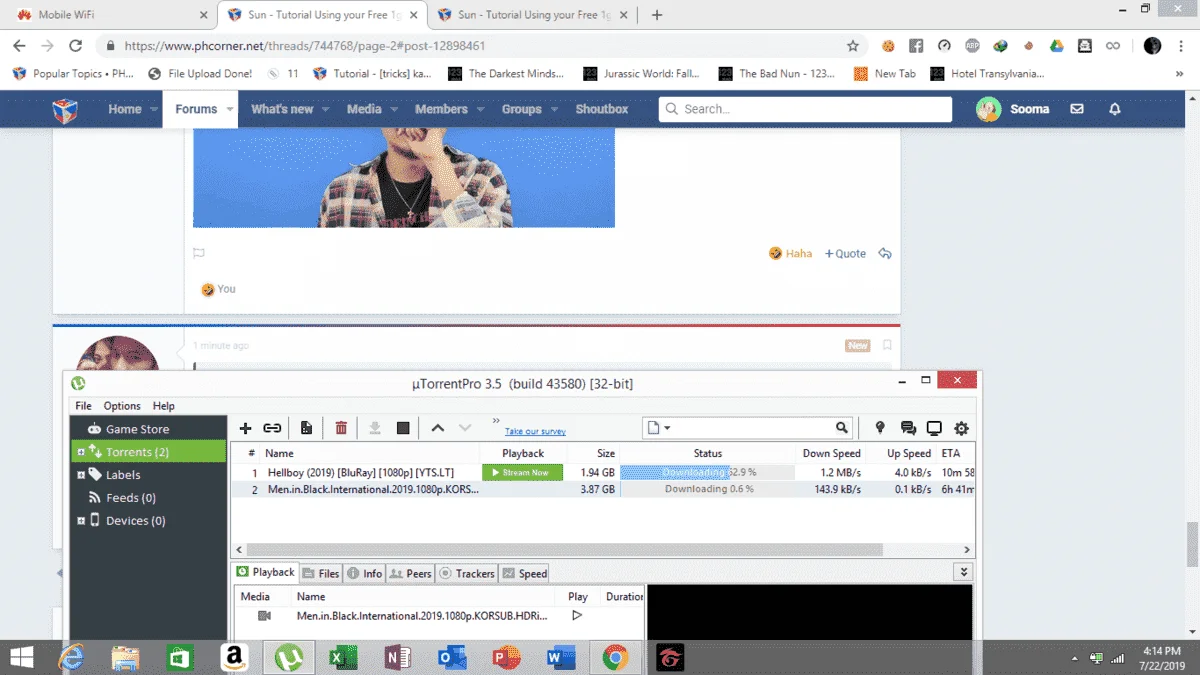1200x675 pixels.
Task: Expand the Labels tree node
Action: click(81, 475)
